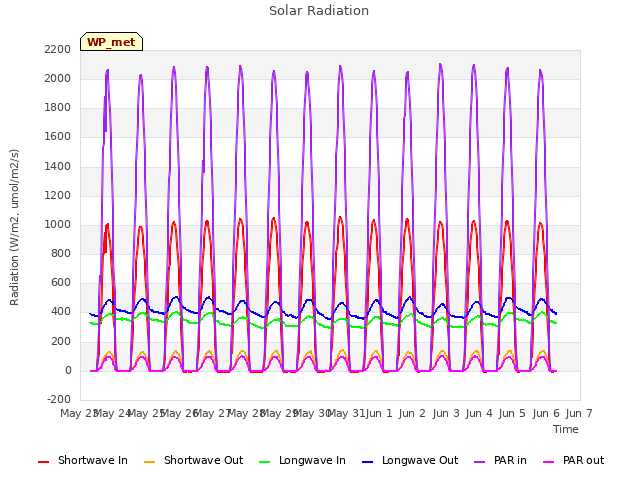Click the 1000 y-axis tick label

[58, 224]
